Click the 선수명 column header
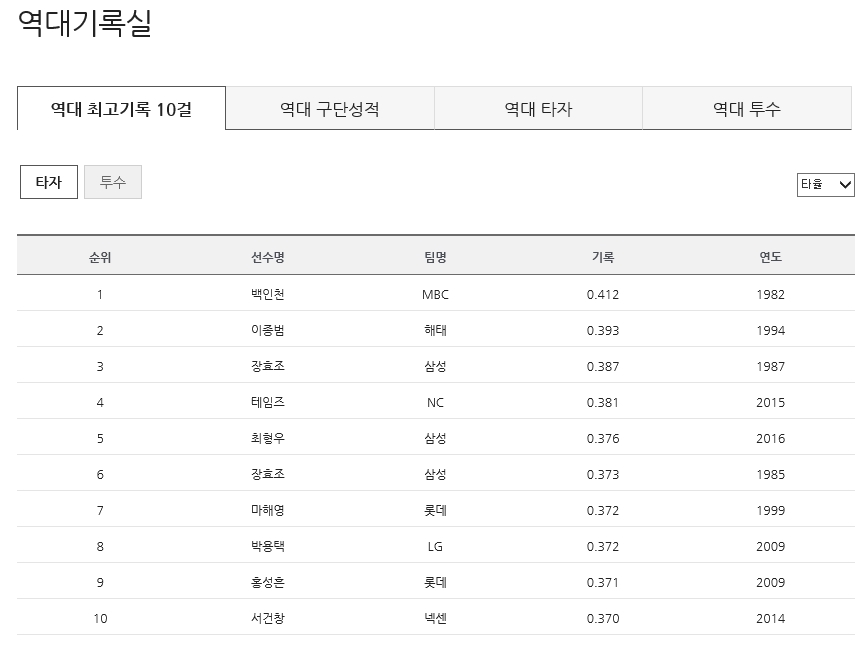The height and width of the screenshot is (663, 863). (x=267, y=257)
